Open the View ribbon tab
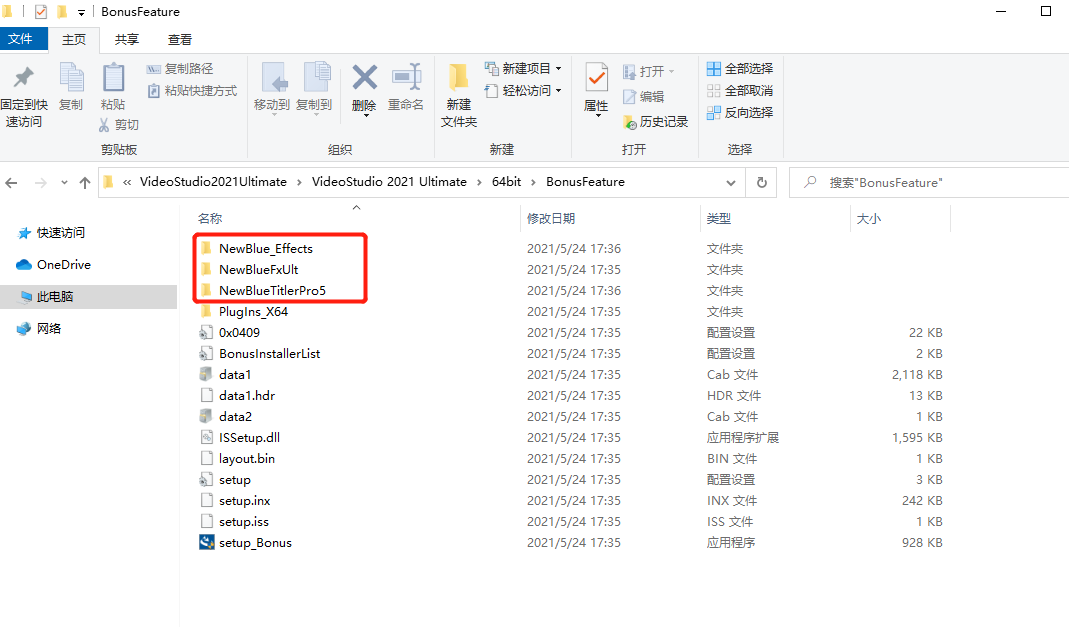Screen dimensions: 1069x627 pyautogui.click(x=180, y=40)
